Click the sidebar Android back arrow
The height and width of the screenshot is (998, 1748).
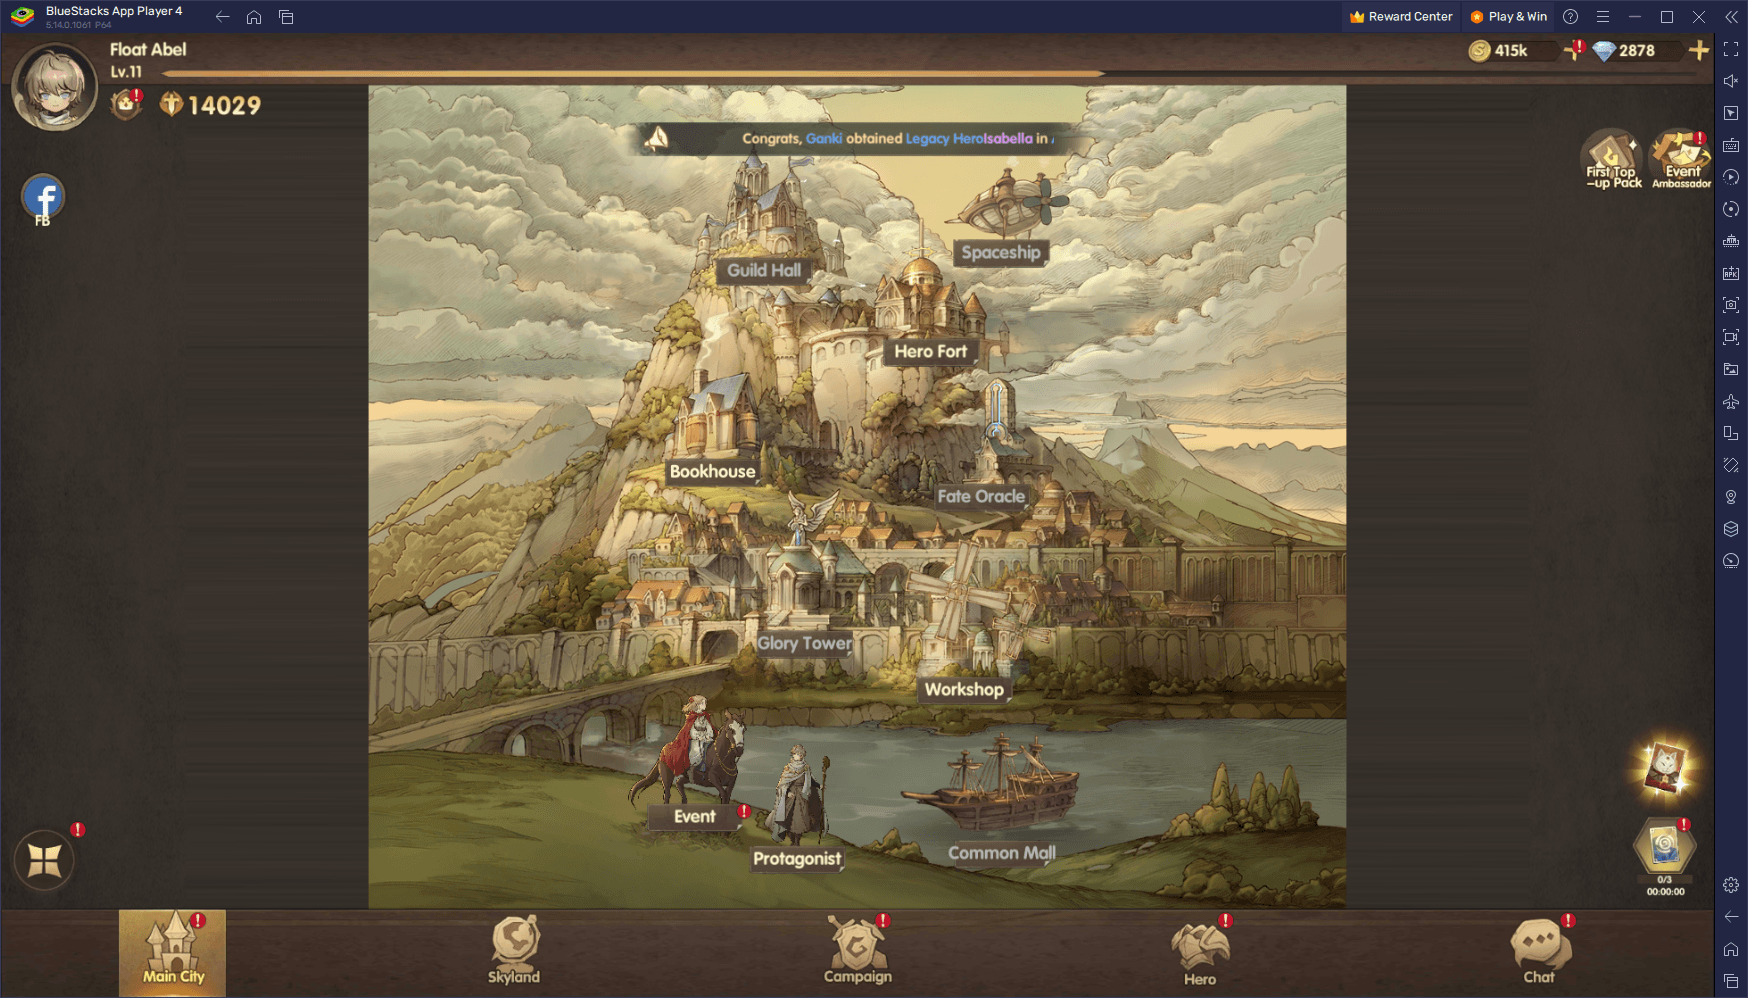pos(1731,917)
